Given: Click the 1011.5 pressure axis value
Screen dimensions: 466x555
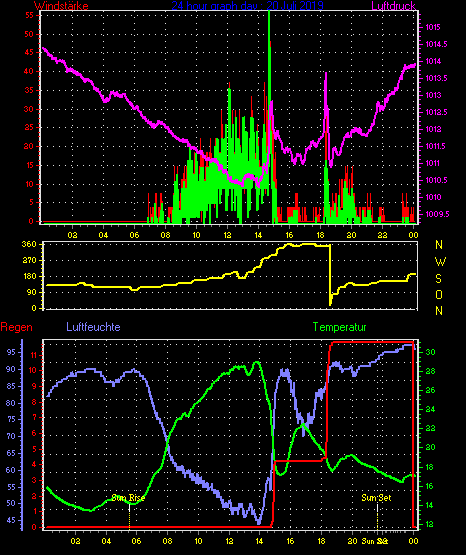Looking at the screenshot, I should point(436,146).
